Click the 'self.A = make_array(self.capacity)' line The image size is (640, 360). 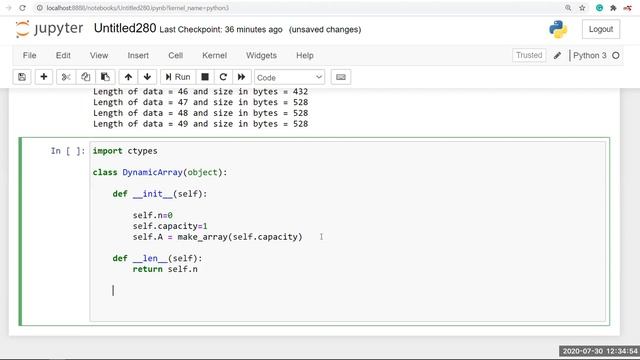(x=218, y=237)
